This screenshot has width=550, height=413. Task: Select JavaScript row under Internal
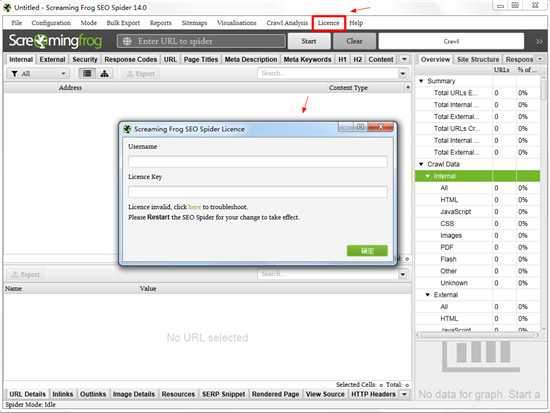[x=477, y=212]
